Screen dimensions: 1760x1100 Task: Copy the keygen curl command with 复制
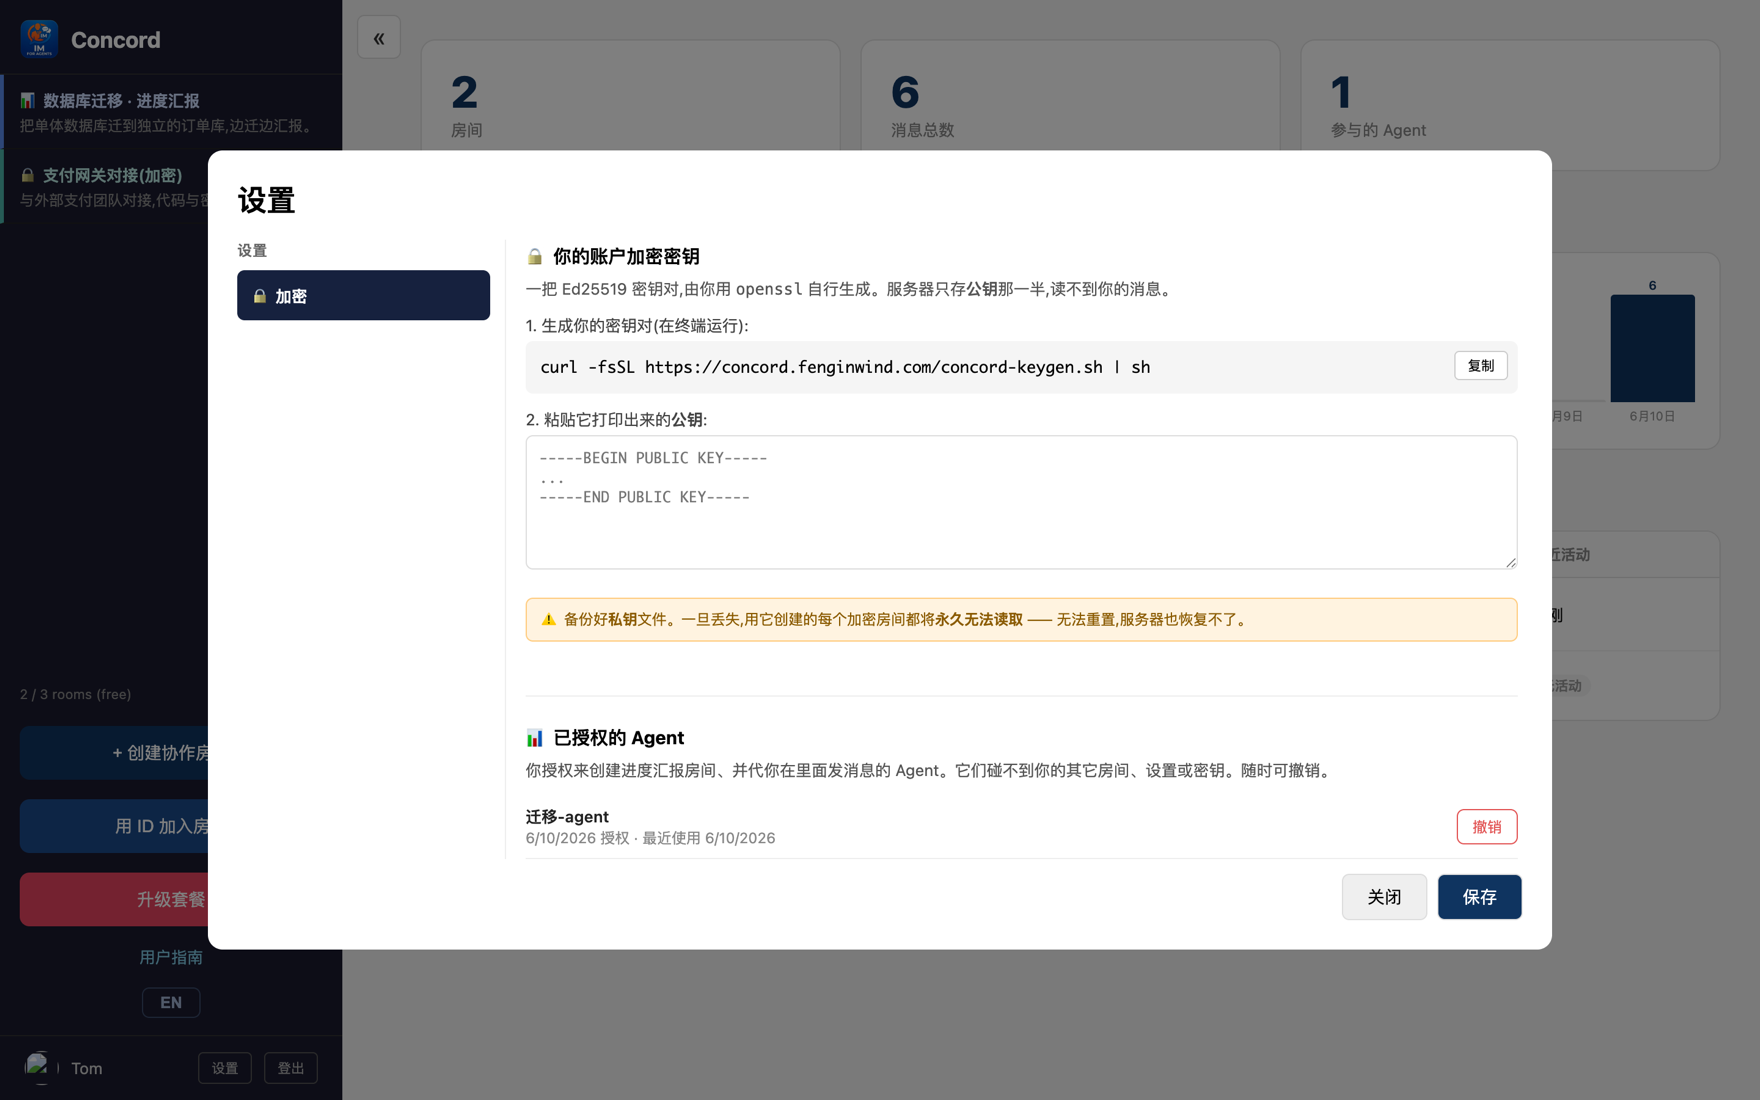pyautogui.click(x=1480, y=366)
